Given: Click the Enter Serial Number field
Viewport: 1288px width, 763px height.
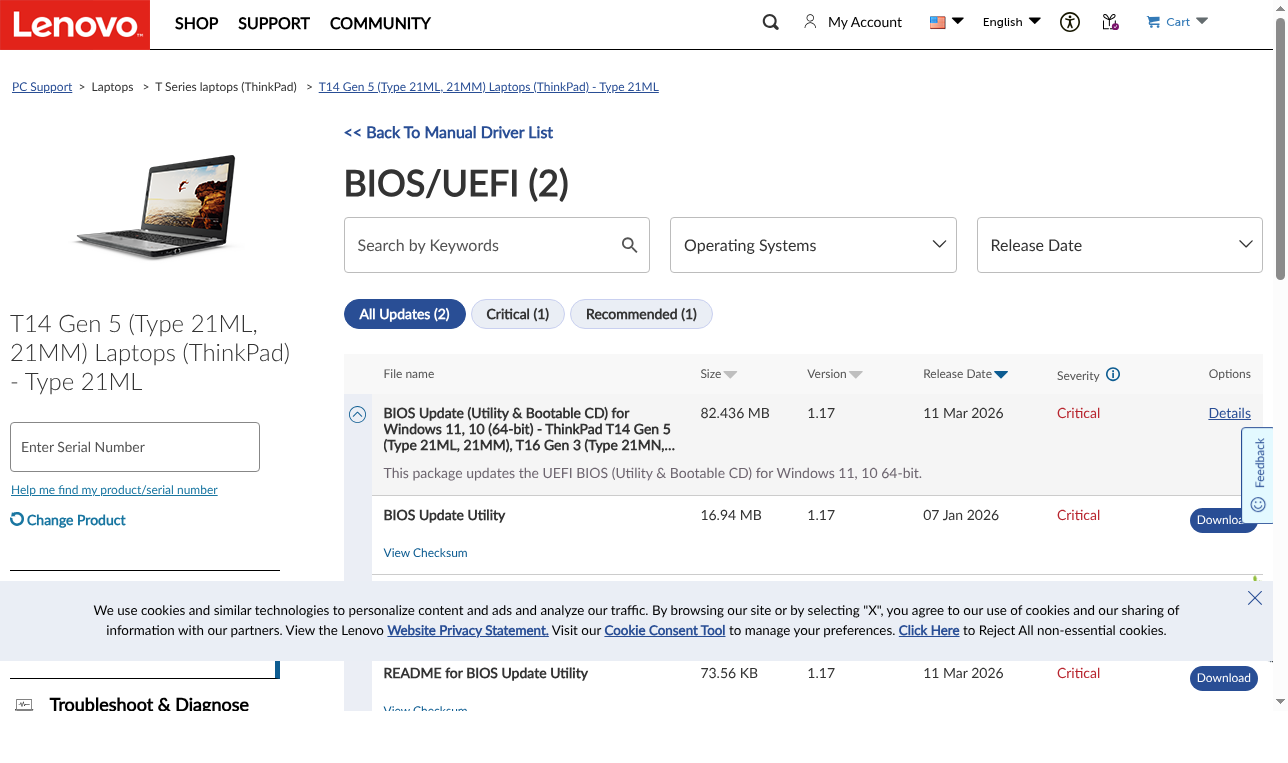Looking at the screenshot, I should pos(135,447).
